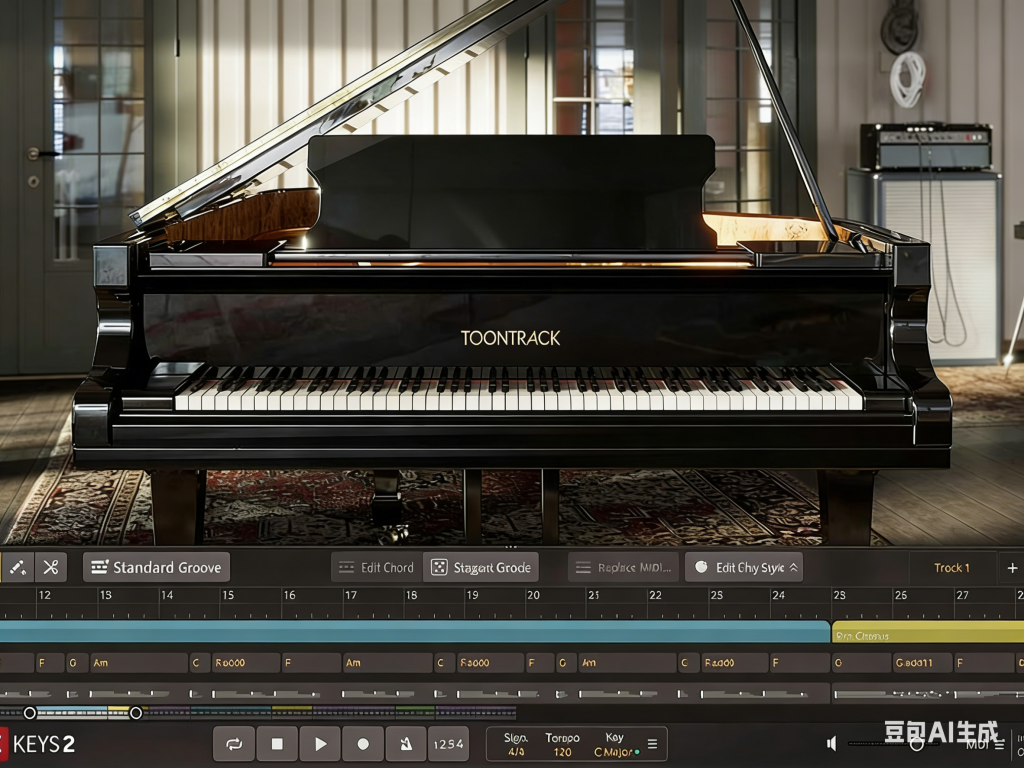Select the yellow Pre Chorus song part
The height and width of the screenshot is (768, 1024).
(x=927, y=632)
